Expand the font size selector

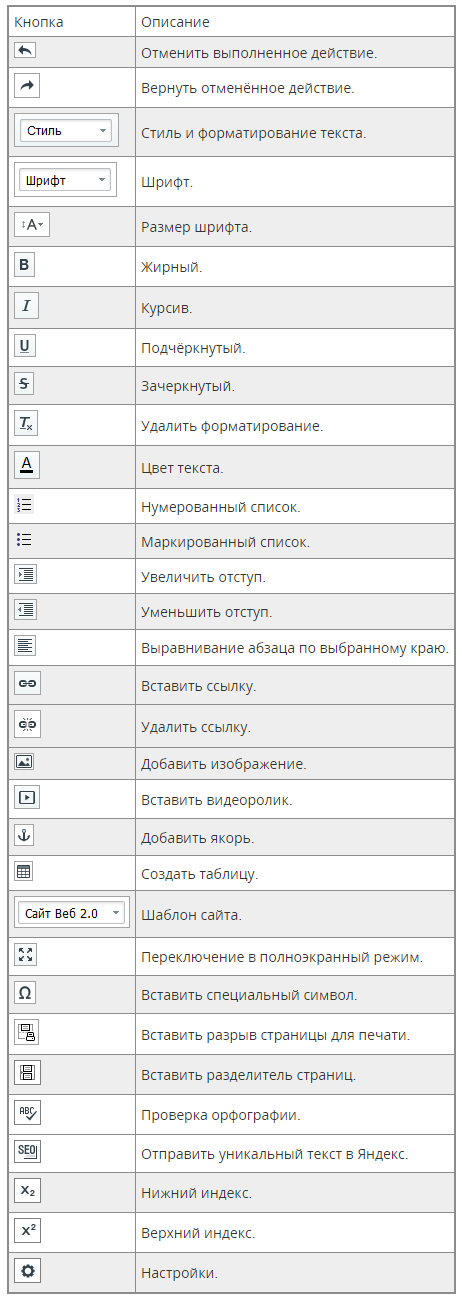click(32, 226)
